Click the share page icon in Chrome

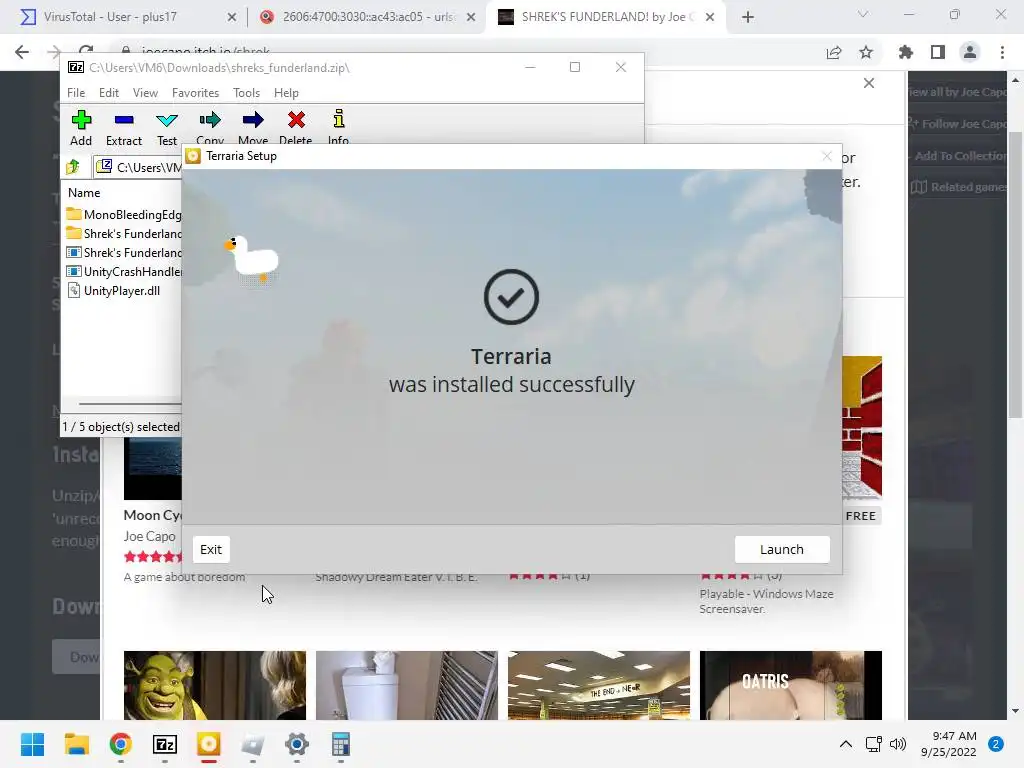point(834,52)
